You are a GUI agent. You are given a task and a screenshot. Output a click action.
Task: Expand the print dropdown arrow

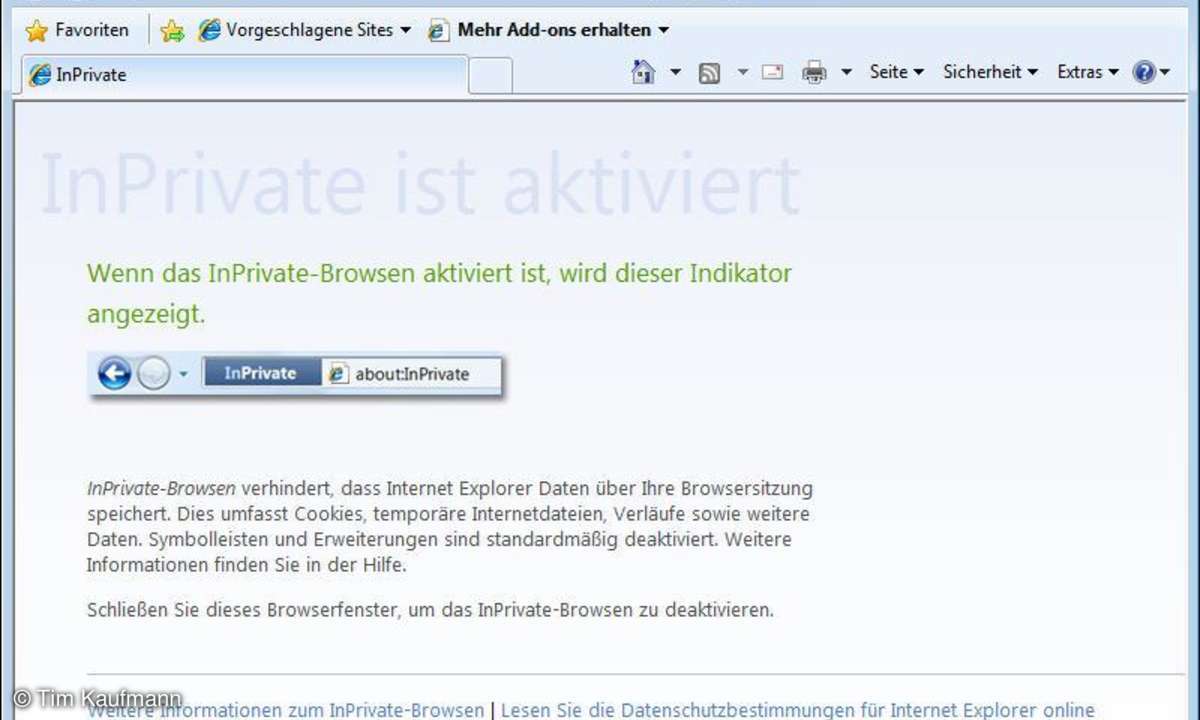click(x=846, y=72)
